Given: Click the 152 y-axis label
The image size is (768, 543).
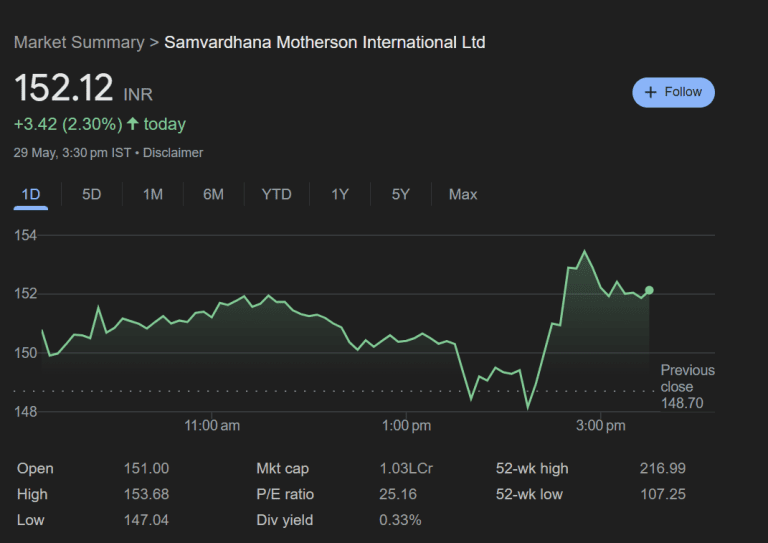Looking at the screenshot, I should [25, 294].
